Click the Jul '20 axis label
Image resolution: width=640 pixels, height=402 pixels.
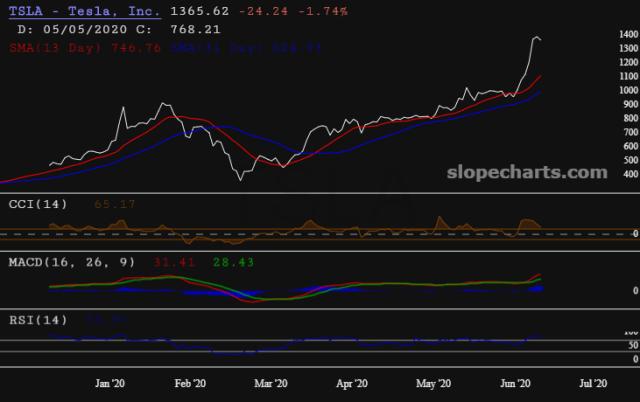click(x=593, y=383)
